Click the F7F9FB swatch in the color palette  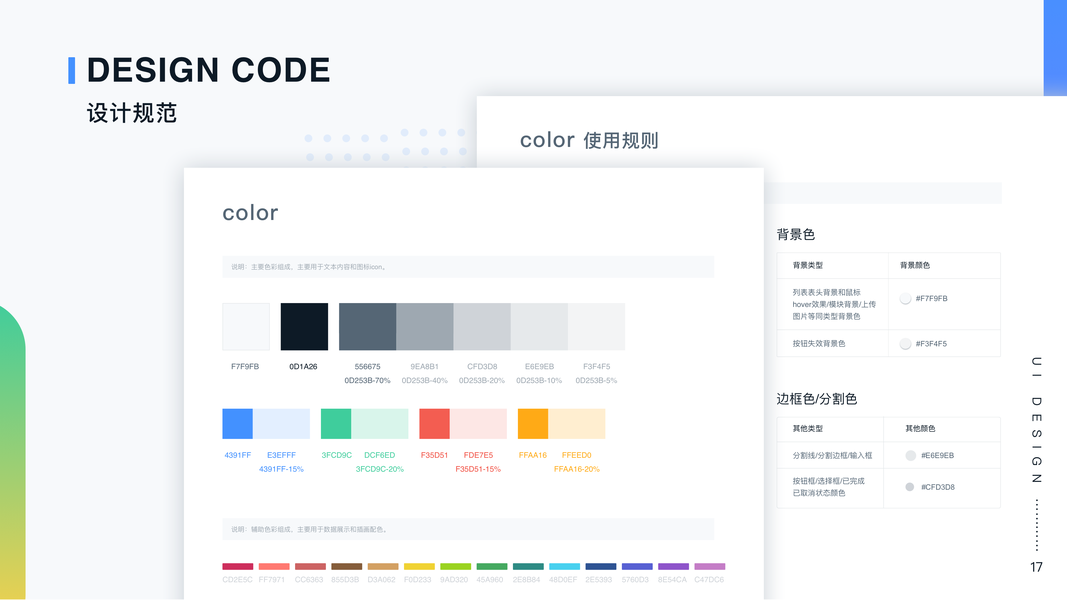(x=246, y=327)
